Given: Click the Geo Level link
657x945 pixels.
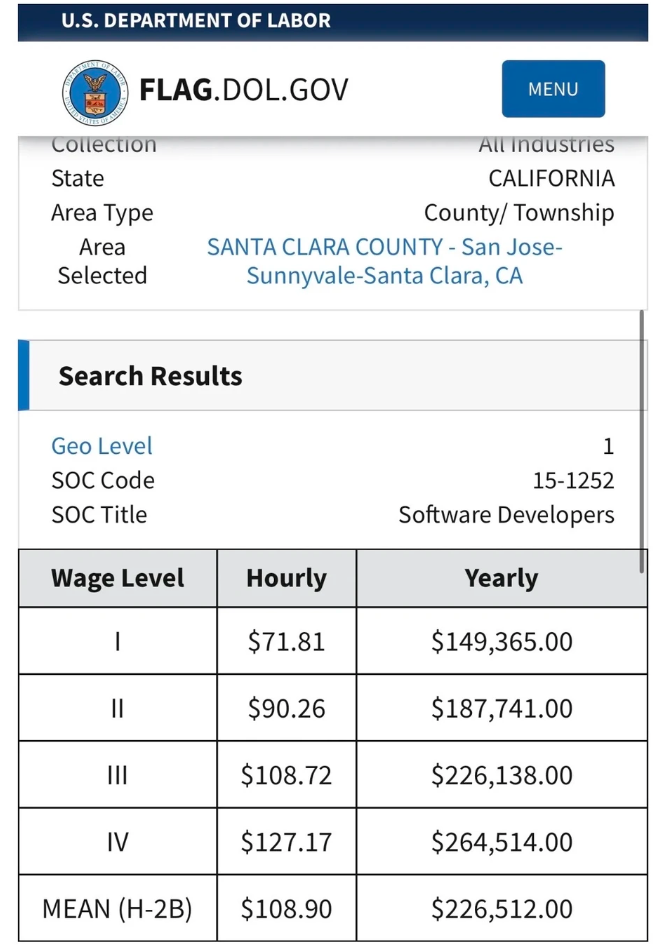Looking at the screenshot, I should 102,446.
